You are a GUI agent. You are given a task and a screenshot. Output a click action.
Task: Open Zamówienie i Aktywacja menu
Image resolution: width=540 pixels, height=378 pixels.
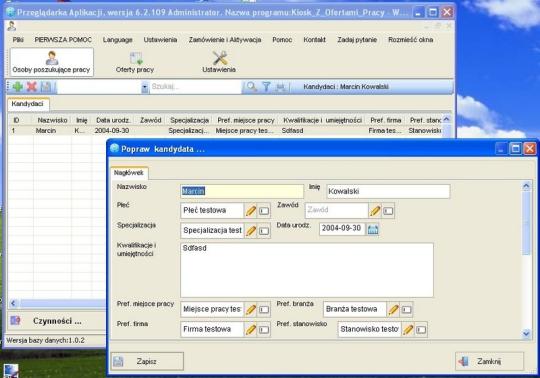pos(225,40)
